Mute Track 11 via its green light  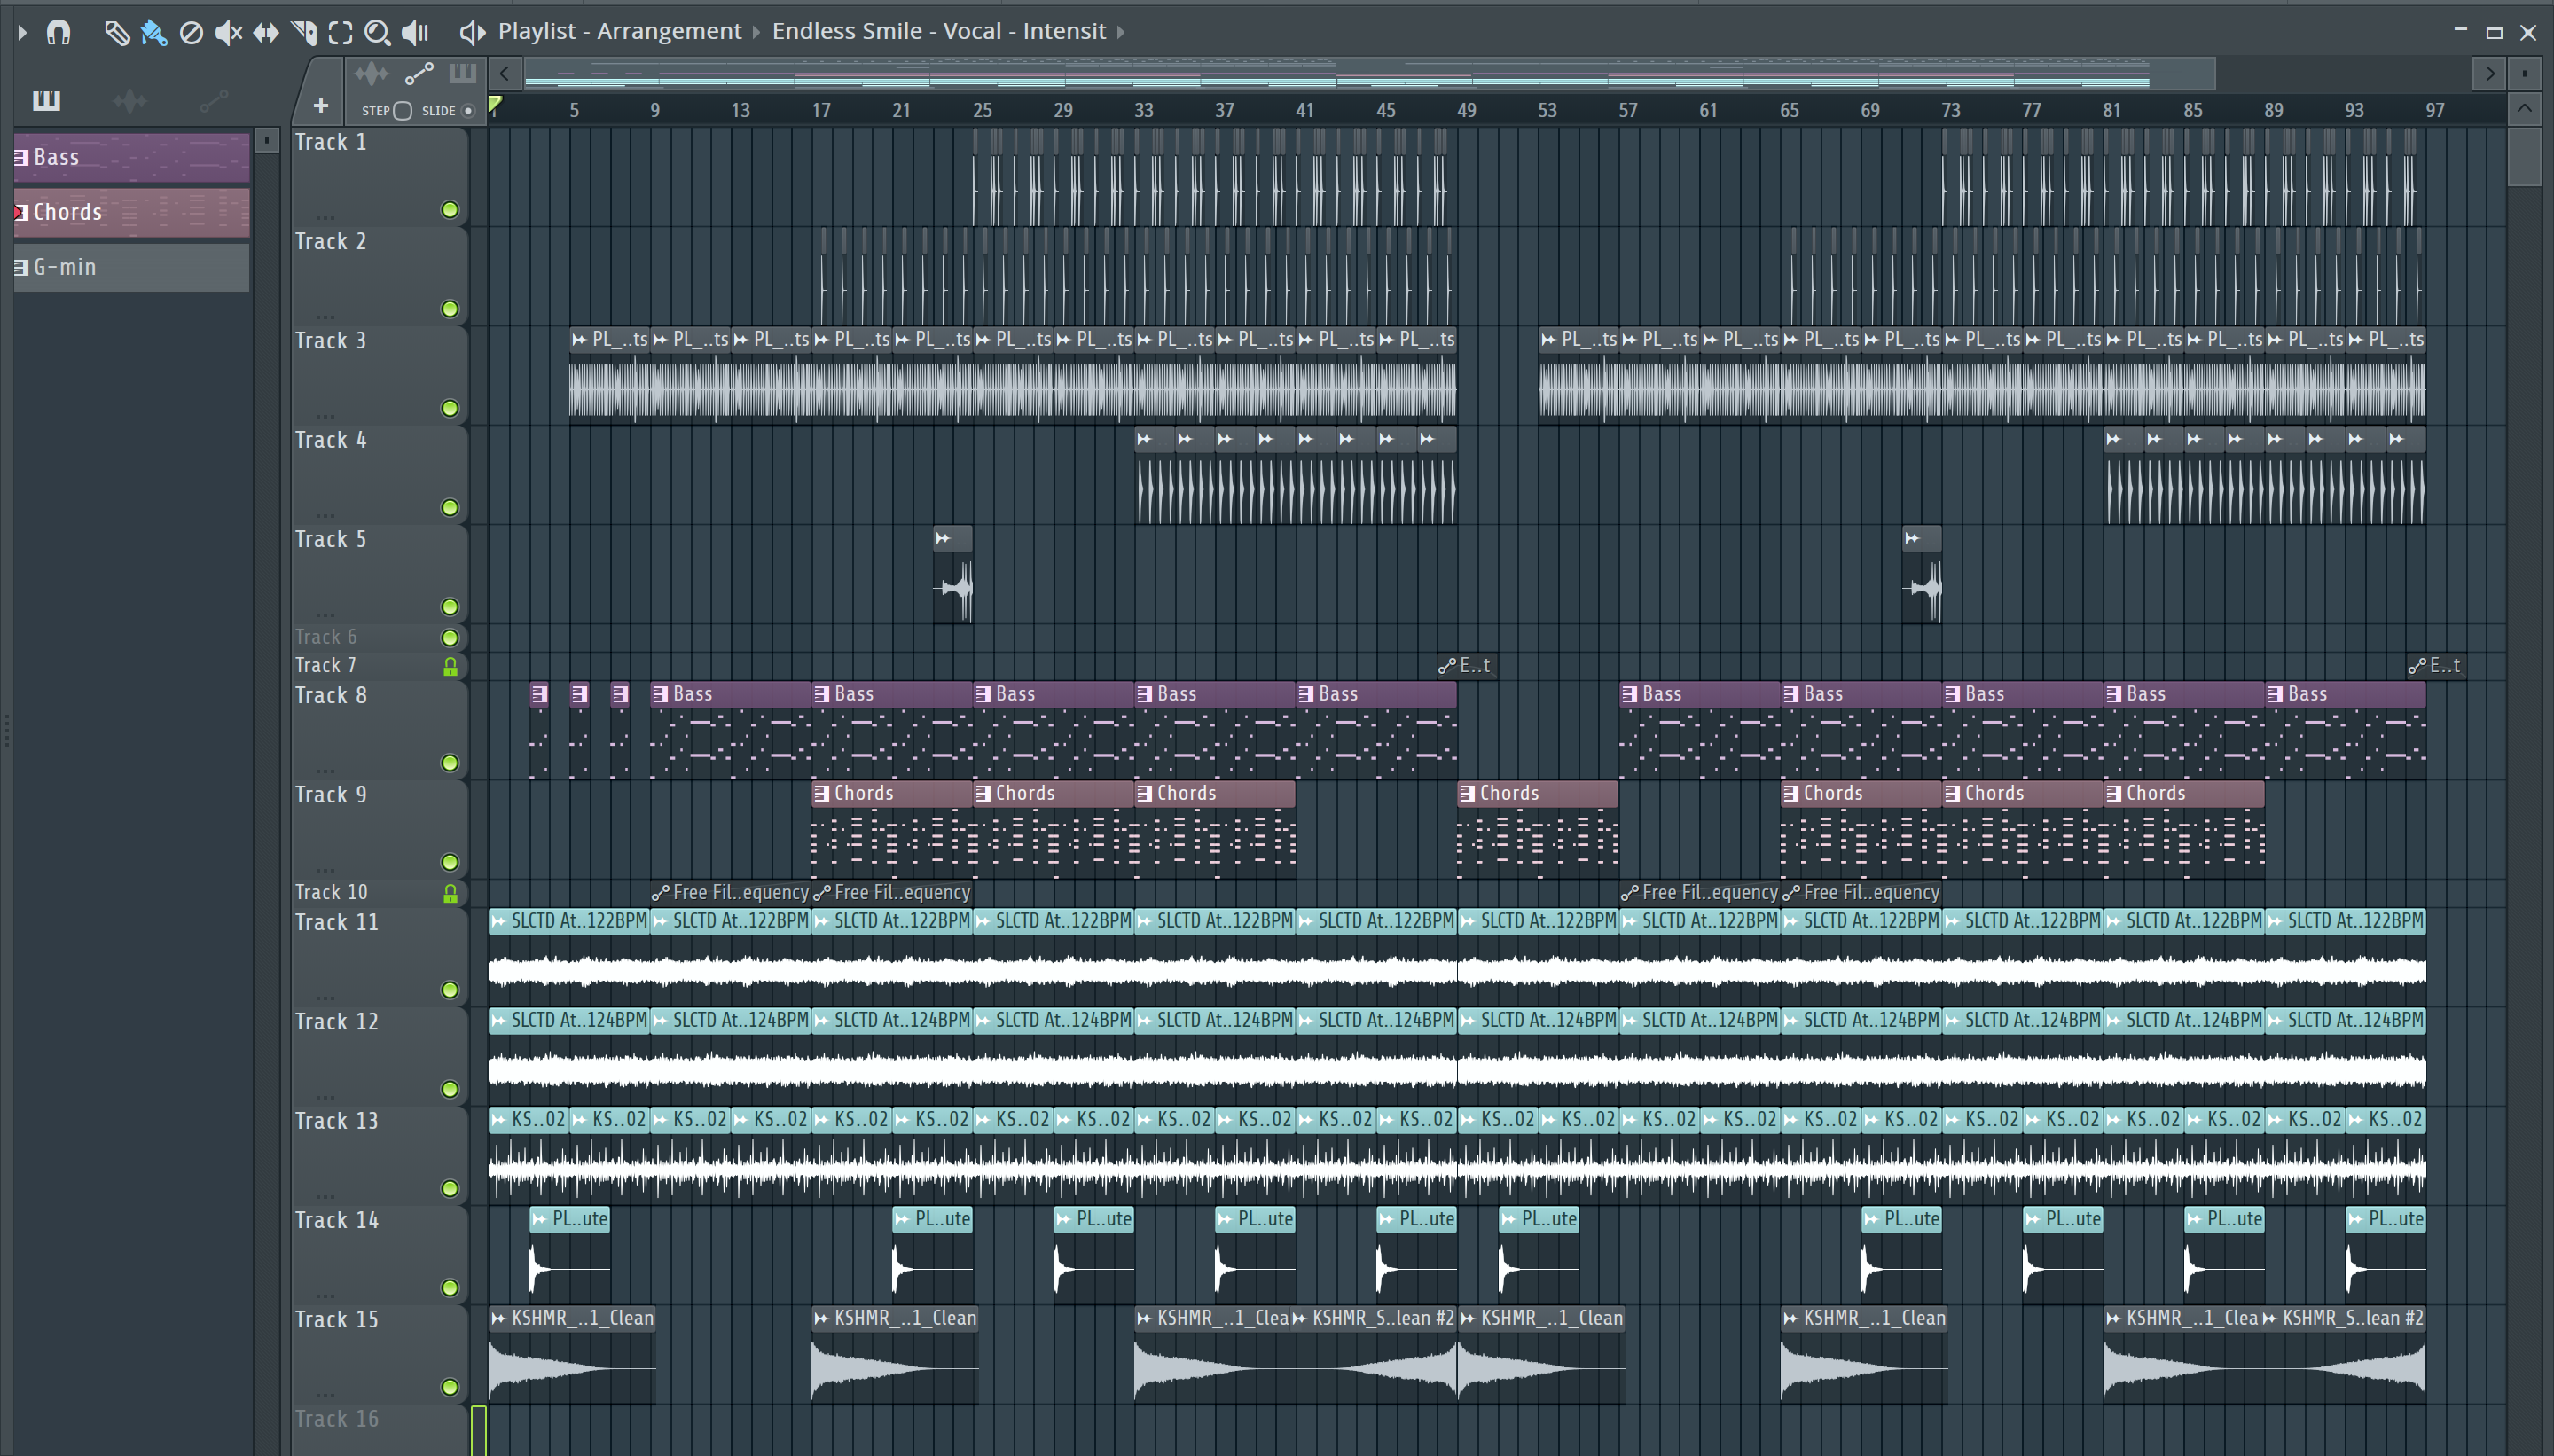[450, 990]
